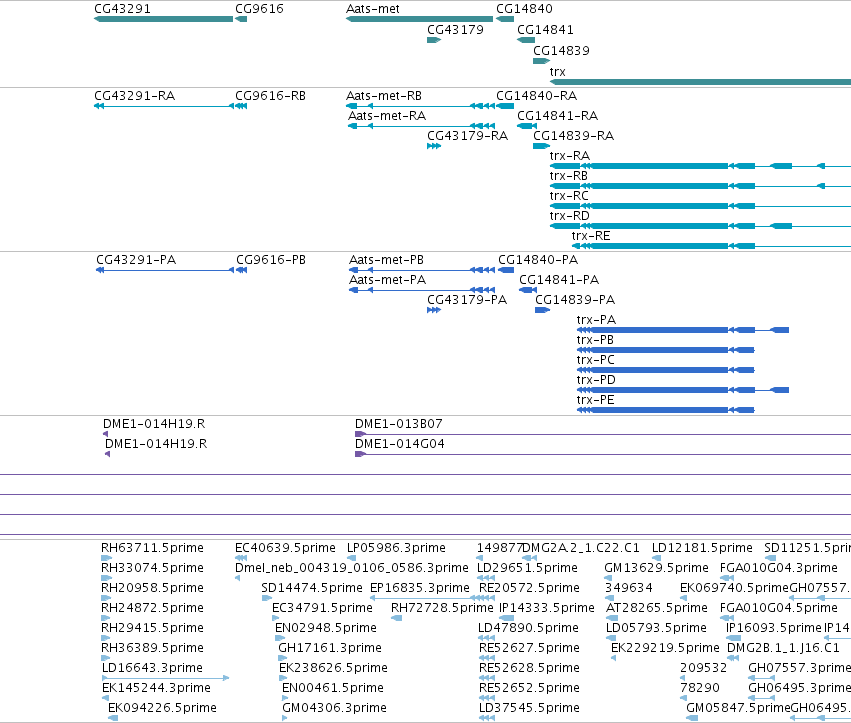Viewport: 851px width, 723px height.
Task: Click the CG14839-RA transcript label
Action: tap(573, 136)
